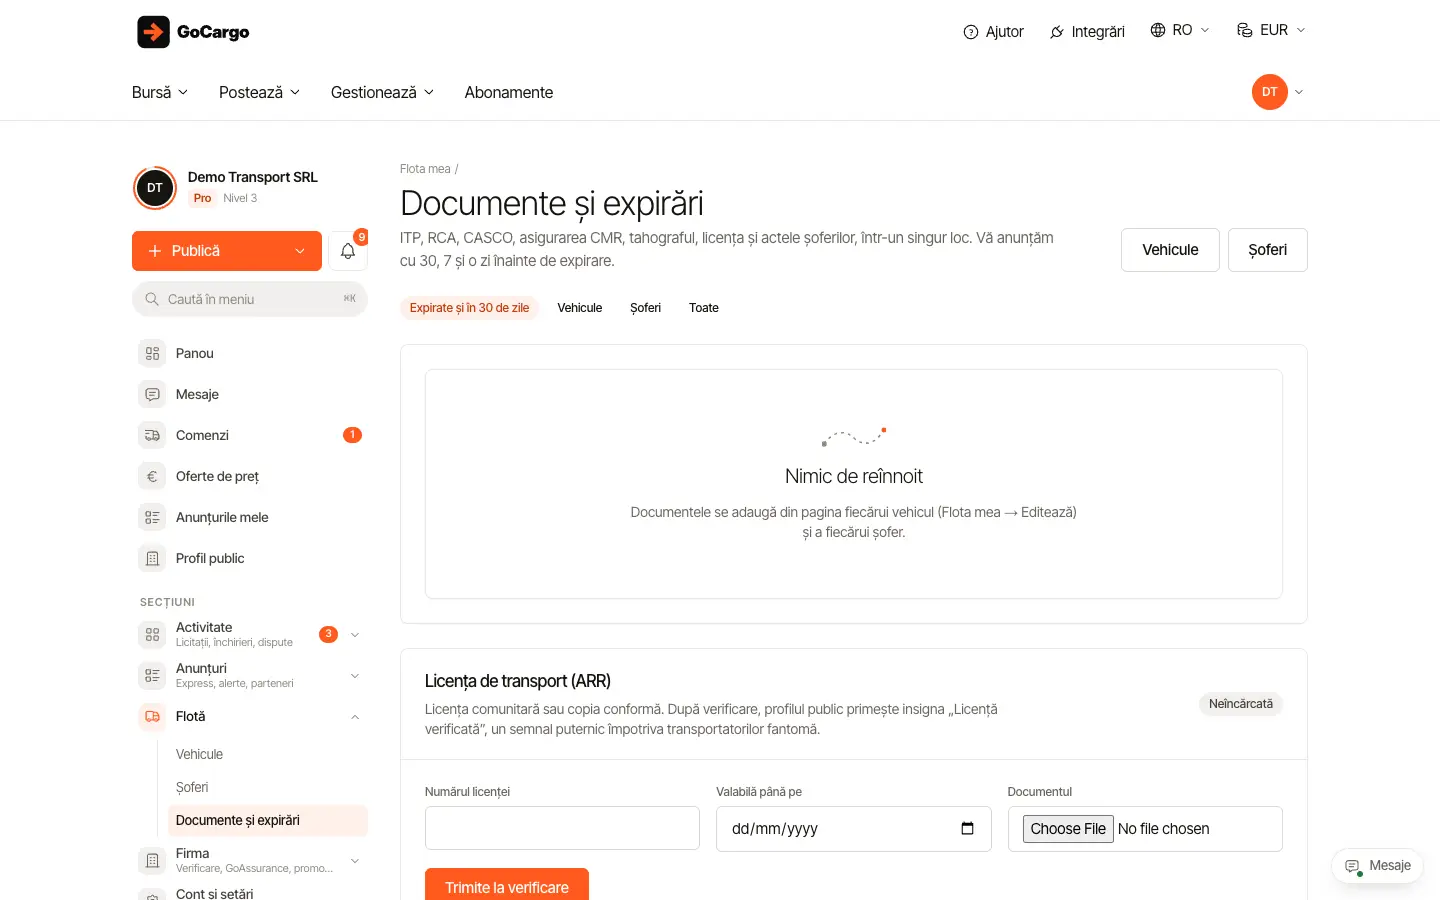Screen dimensions: 1440x900
Task: Click the Anunțurile mele list icon
Action: coord(152,517)
